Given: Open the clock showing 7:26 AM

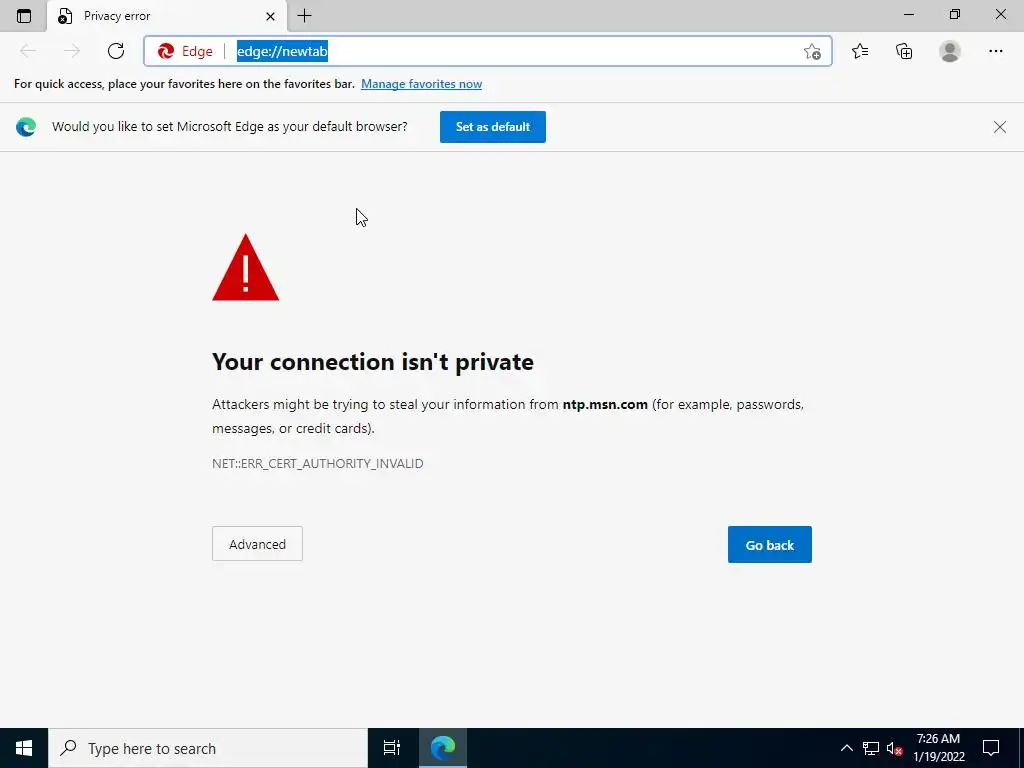Looking at the screenshot, I should click(938, 748).
